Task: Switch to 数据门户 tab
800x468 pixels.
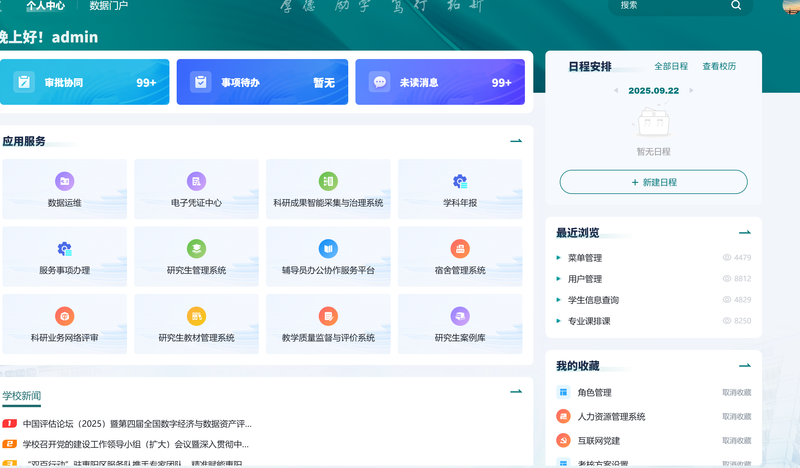Action: 109,5
